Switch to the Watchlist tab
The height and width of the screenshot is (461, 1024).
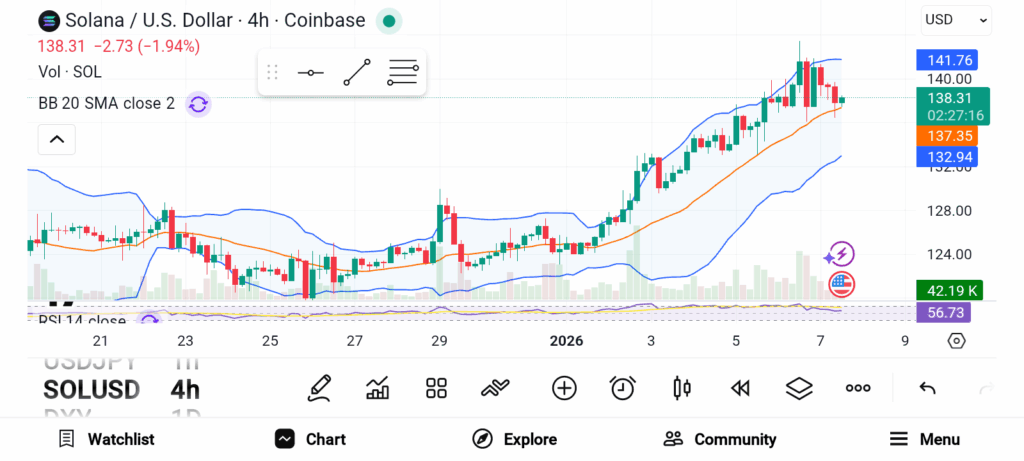pyautogui.click(x=106, y=439)
